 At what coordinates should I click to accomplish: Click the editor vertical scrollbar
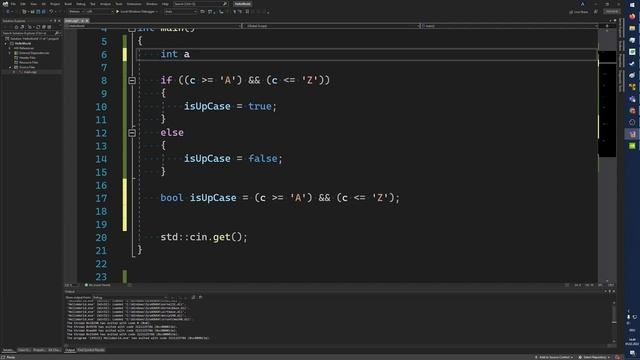pos(607,155)
